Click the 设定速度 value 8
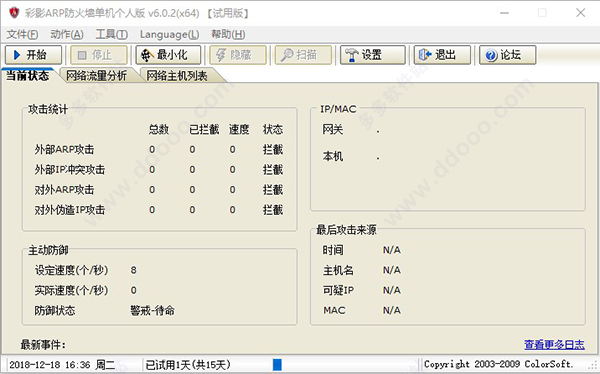This screenshot has height=374, width=600. 133,270
